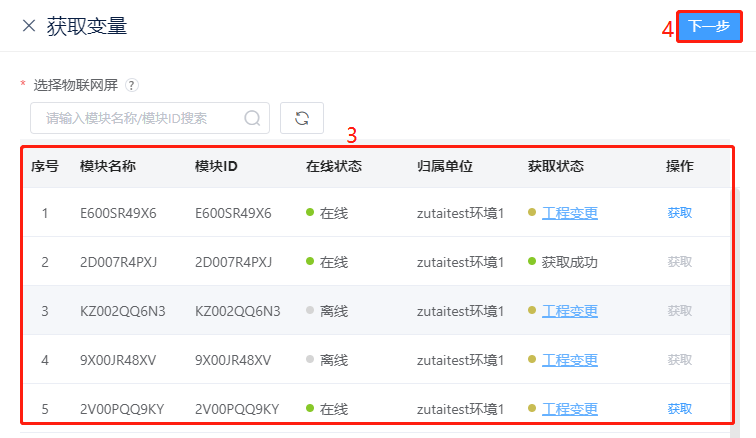
Task: Click 获取 for module 2D007R4PXJ
Action: (x=679, y=262)
